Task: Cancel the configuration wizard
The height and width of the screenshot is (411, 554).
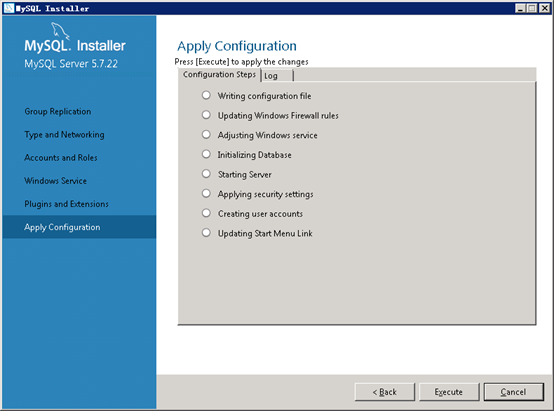Action: (x=513, y=392)
